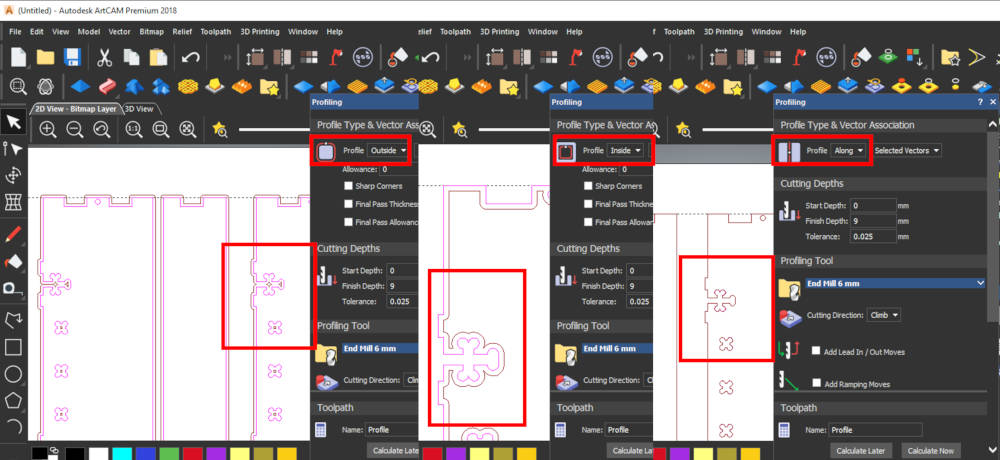Save the model with the floppy icon
This screenshot has height=460, width=1000.
71,57
